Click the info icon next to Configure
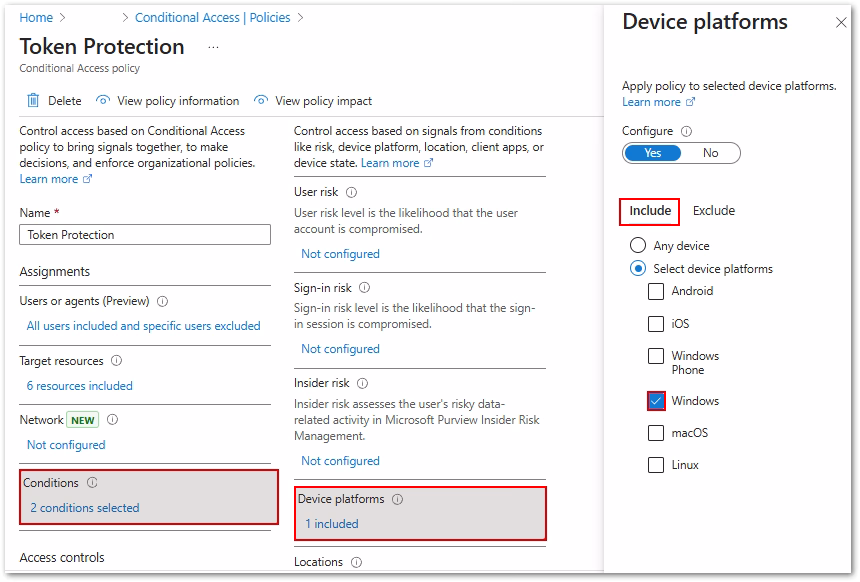Screen dimensions: 860x582 tap(685, 131)
